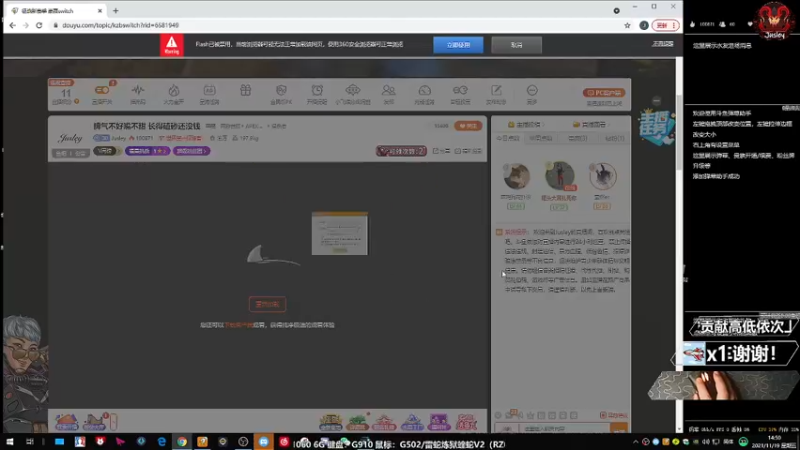The width and height of the screenshot is (800, 450).
Task: Open the cloud-eye icon in streamer toolbar
Action: tap(353, 90)
